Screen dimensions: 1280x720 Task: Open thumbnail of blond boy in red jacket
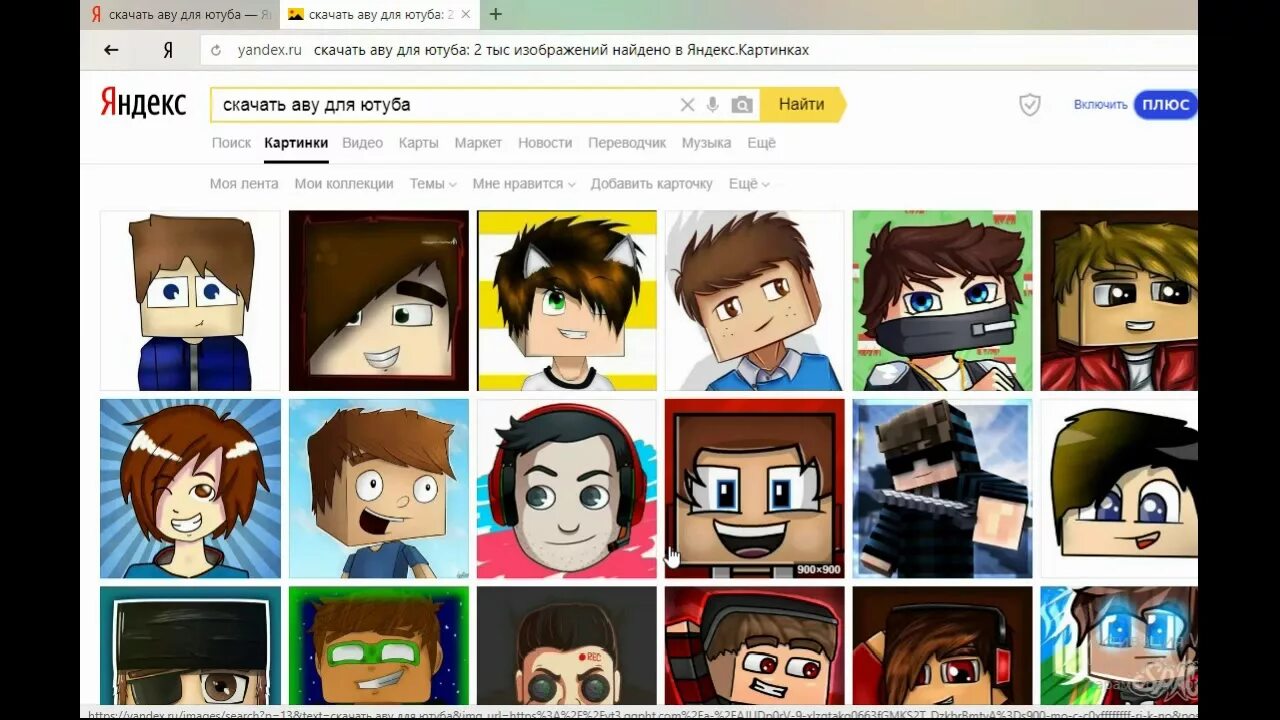tap(1119, 300)
